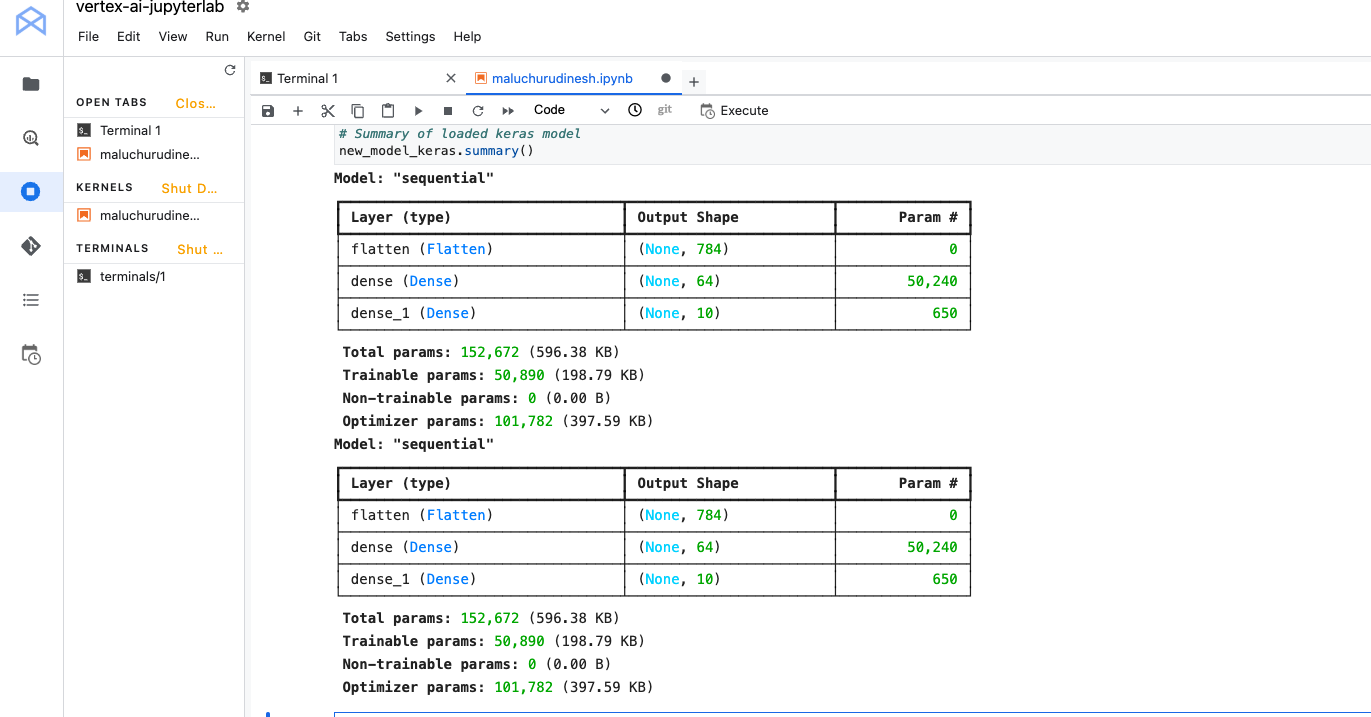Viewport: 1371px width, 717px height.
Task: Interrupt the kernel with the stop icon
Action: click(x=448, y=111)
